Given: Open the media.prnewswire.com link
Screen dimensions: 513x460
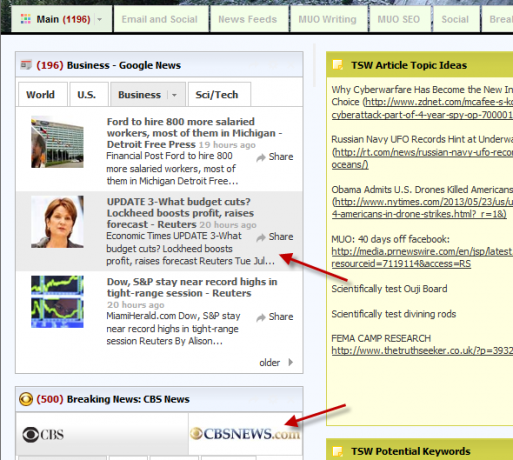Looking at the screenshot, I should click(422, 258).
